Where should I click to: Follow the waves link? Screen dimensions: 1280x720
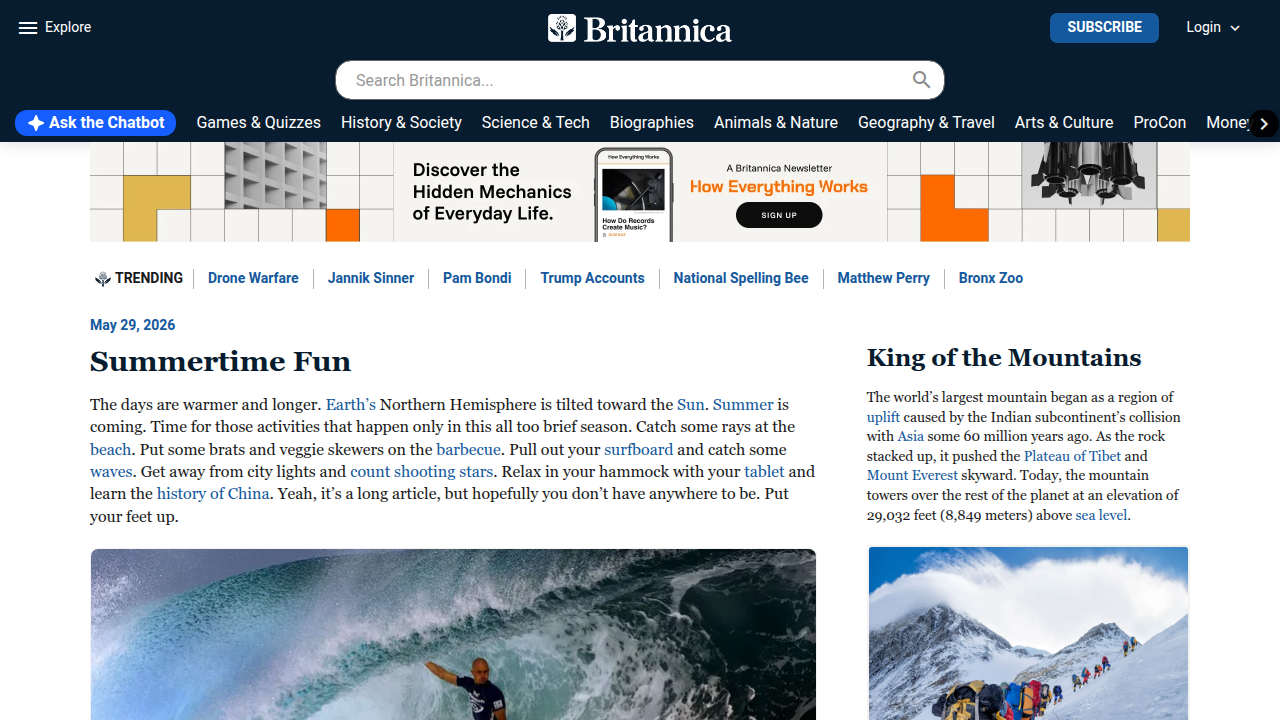point(111,471)
